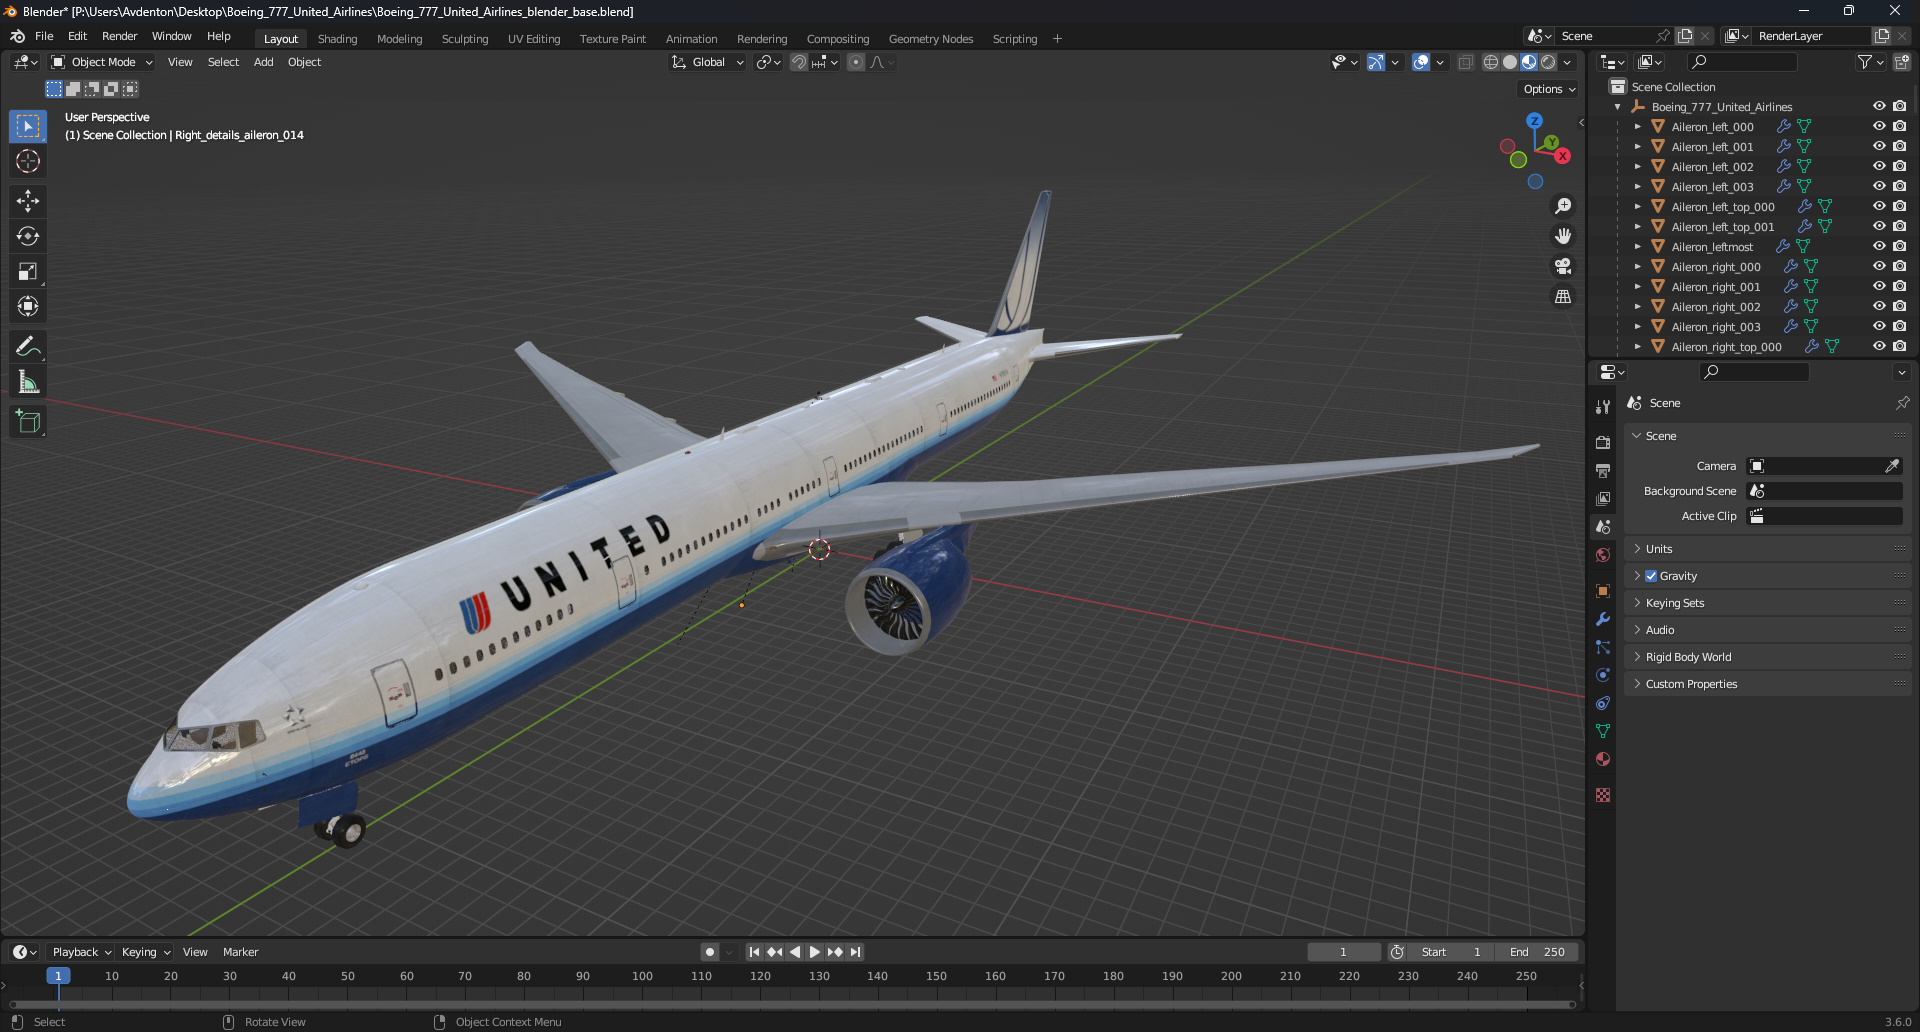
Task: Open the Tool properties tab
Action: [x=1603, y=407]
